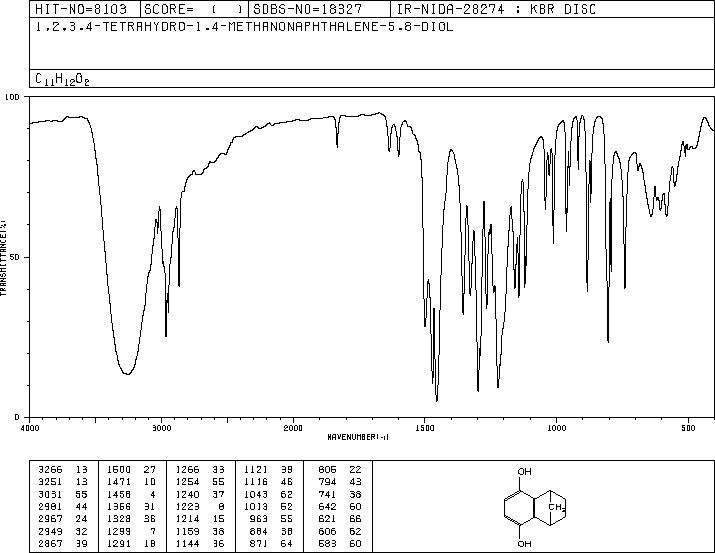Click the 3251 peak table entry
This screenshot has height=553, width=715.
[63, 482]
